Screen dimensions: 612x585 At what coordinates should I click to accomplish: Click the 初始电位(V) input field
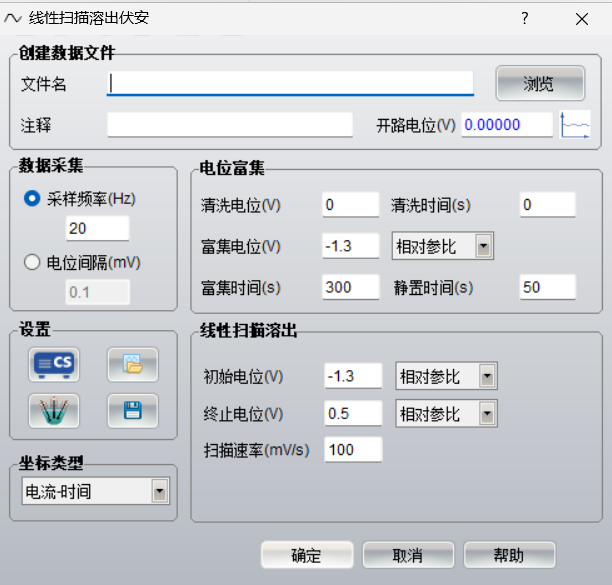click(x=353, y=376)
